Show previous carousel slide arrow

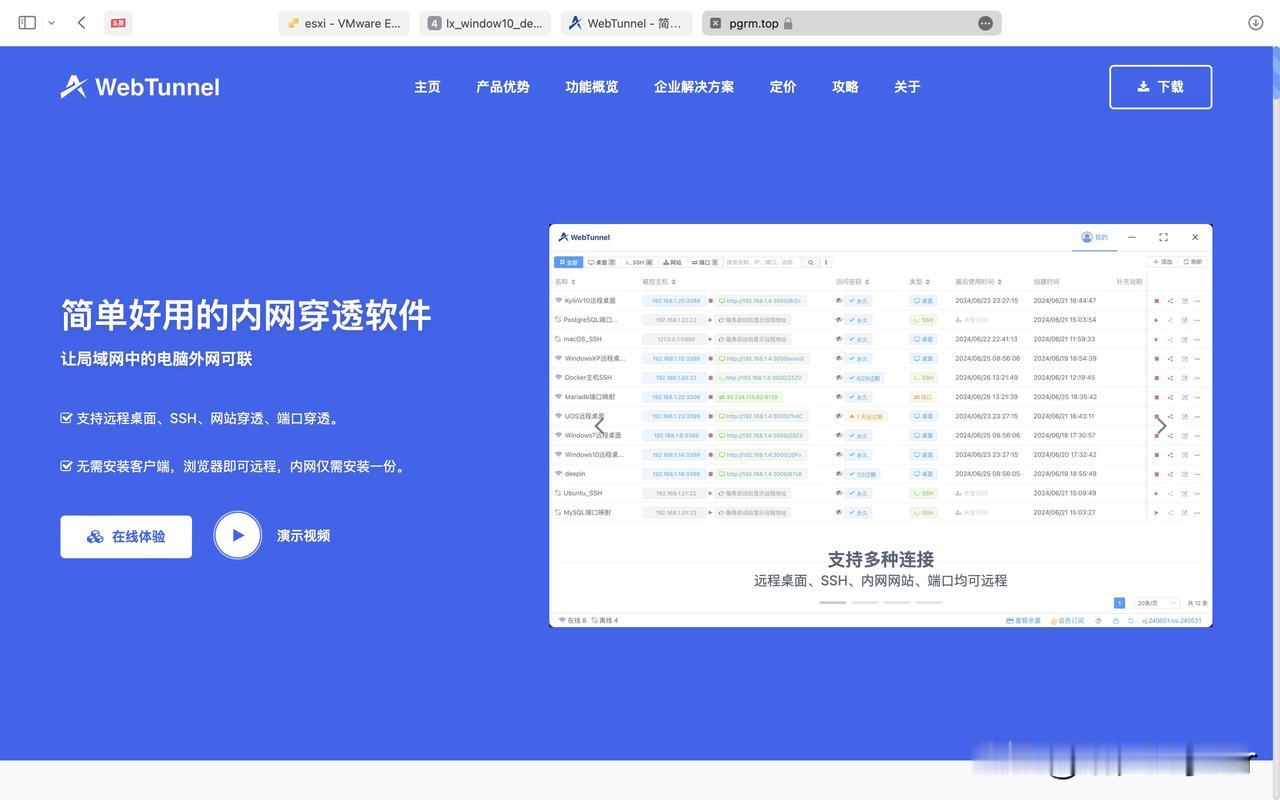coord(600,426)
